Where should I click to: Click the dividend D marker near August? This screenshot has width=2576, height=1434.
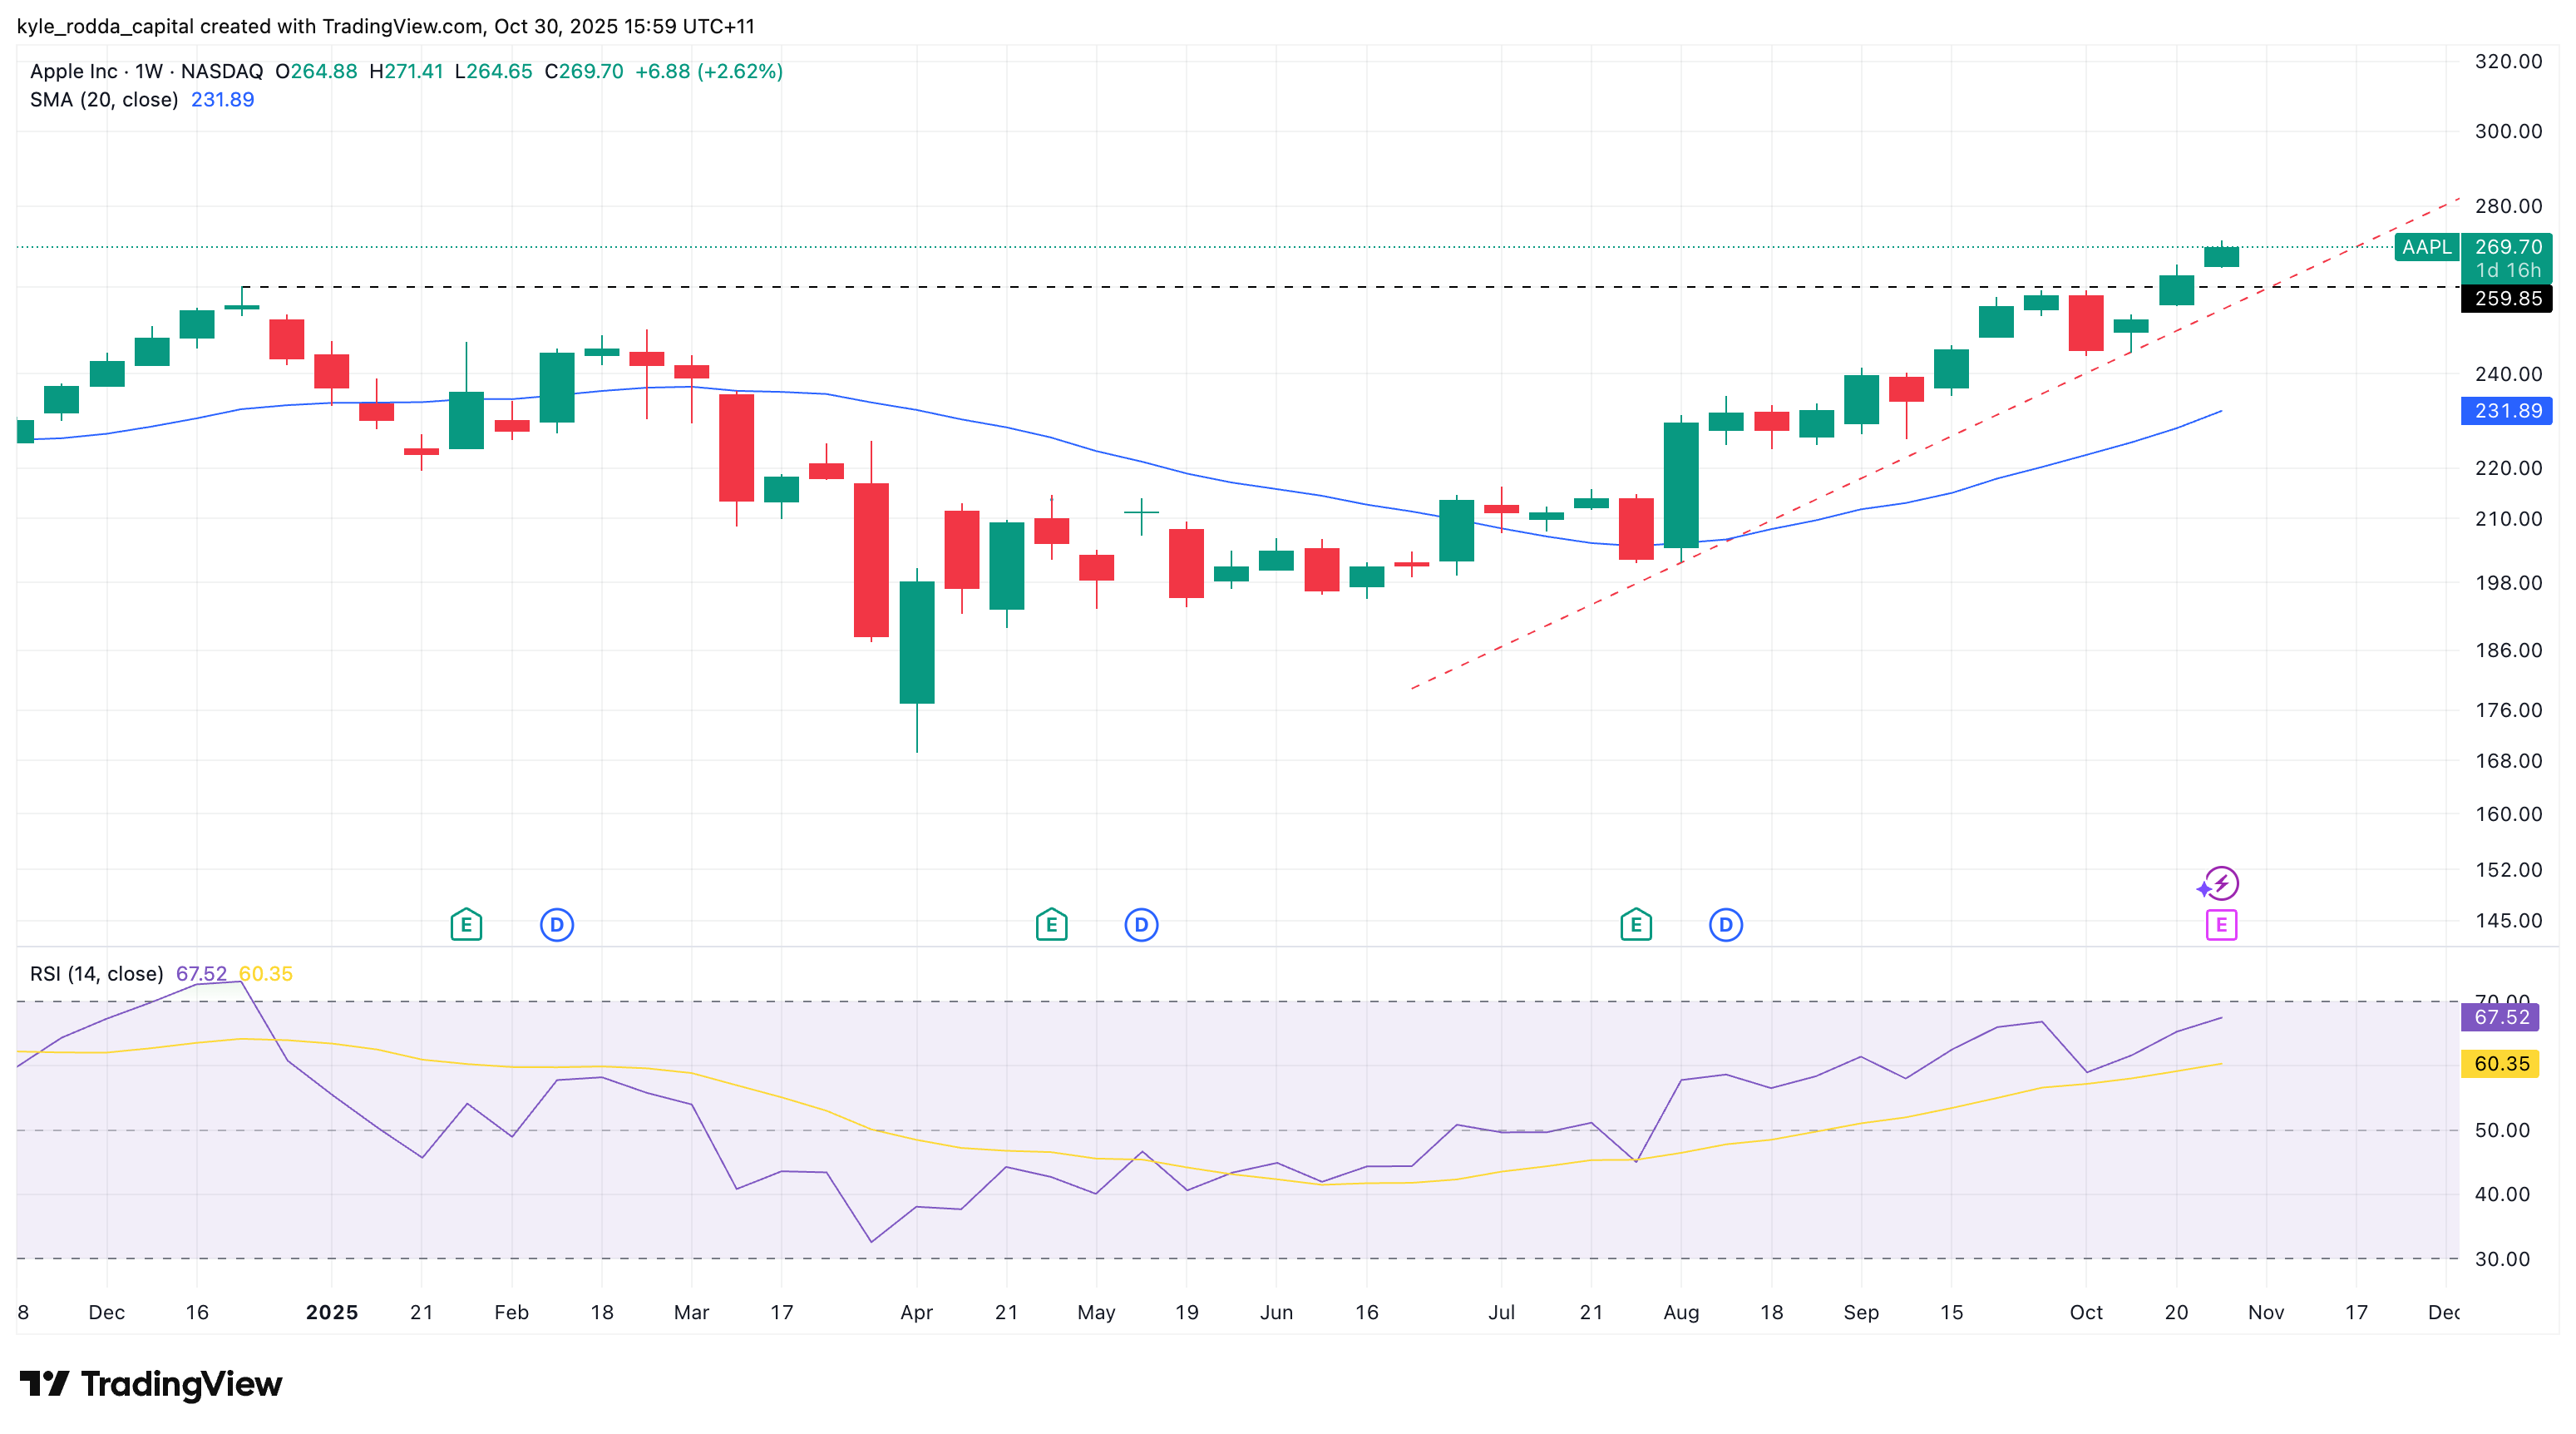pyautogui.click(x=1726, y=924)
